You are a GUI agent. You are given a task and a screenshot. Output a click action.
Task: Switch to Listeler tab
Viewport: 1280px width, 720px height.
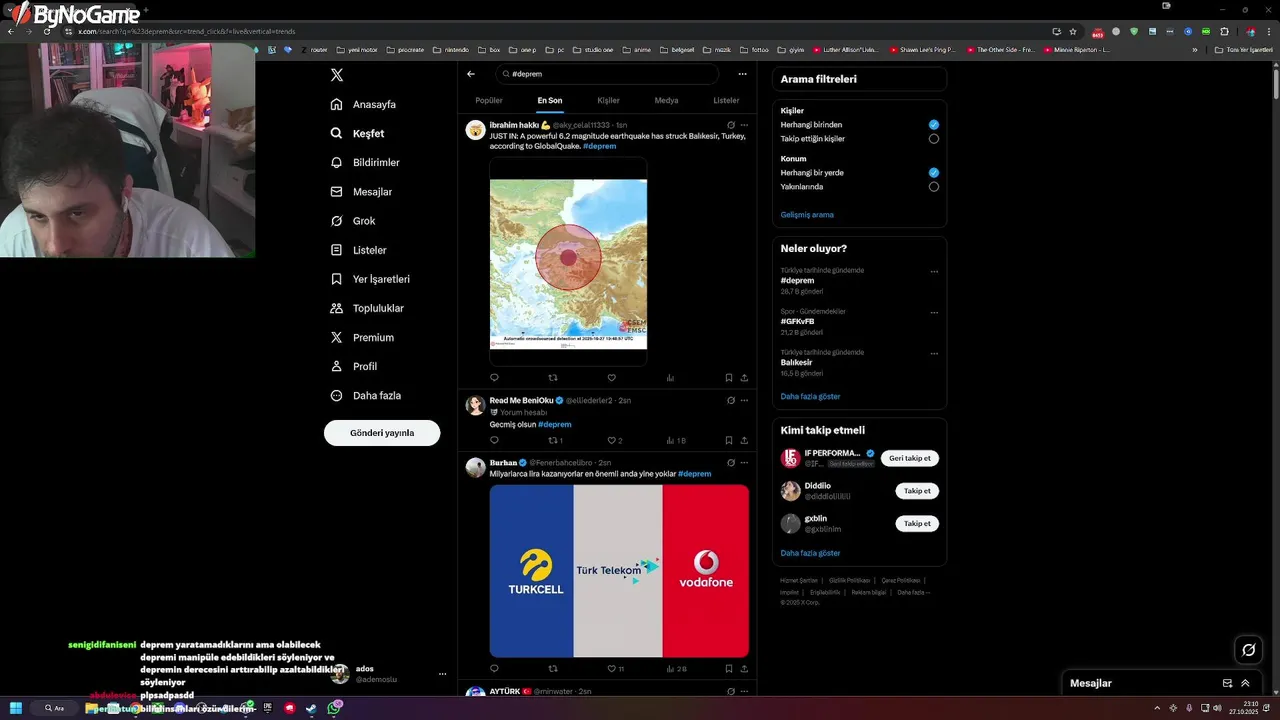coord(726,100)
